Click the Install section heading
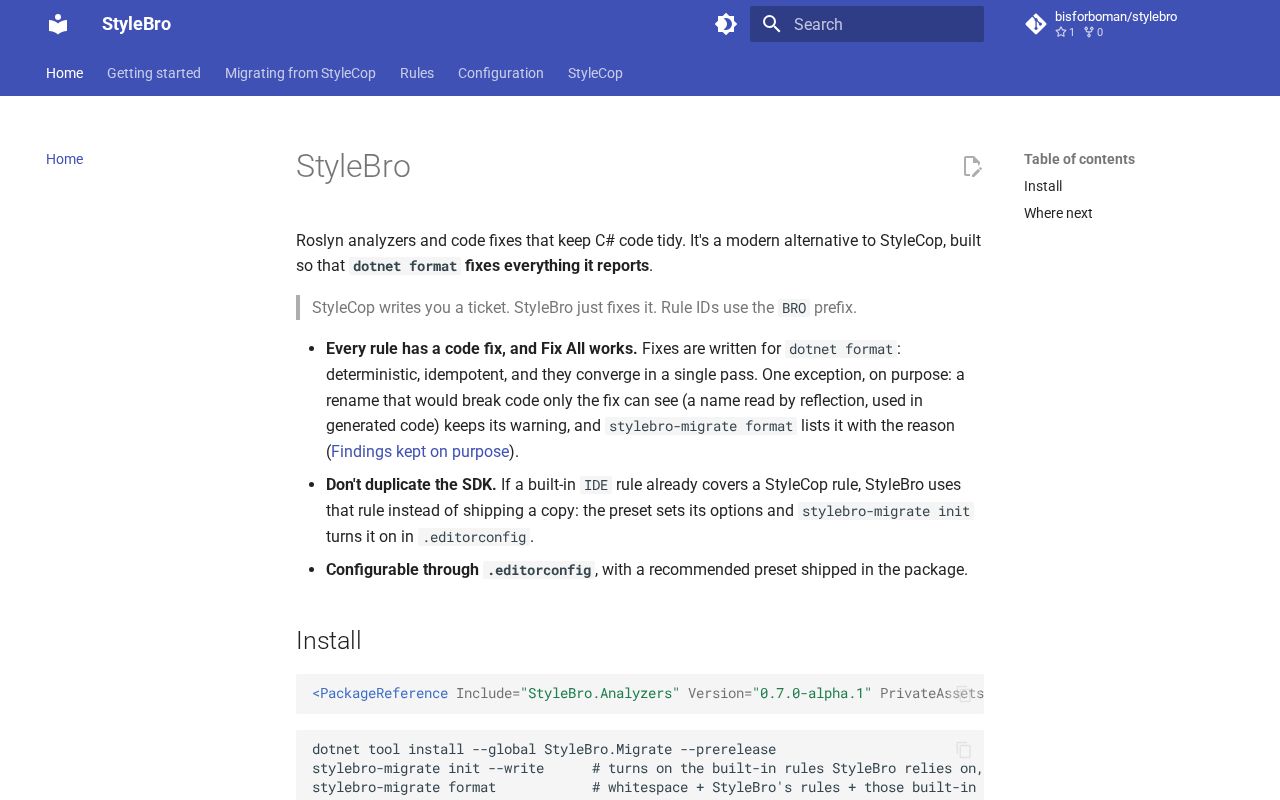The height and width of the screenshot is (800, 1280). (329, 640)
